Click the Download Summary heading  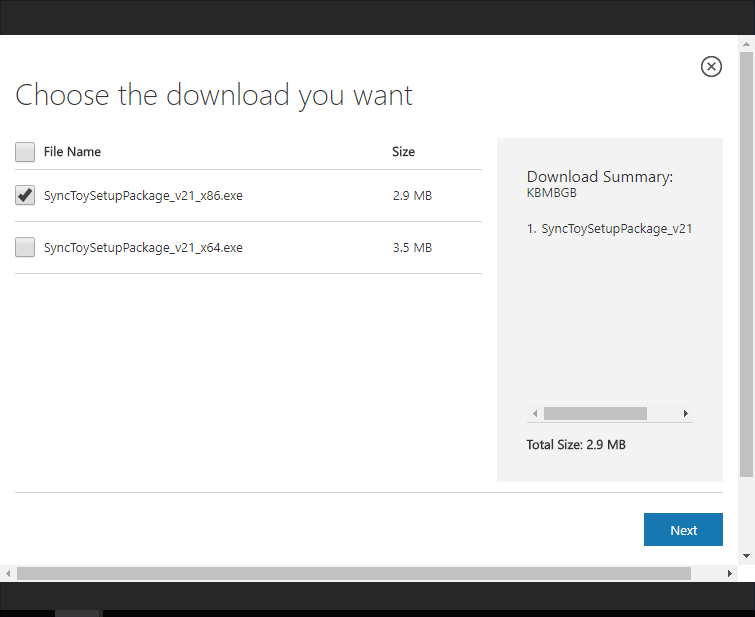pyautogui.click(x=599, y=177)
